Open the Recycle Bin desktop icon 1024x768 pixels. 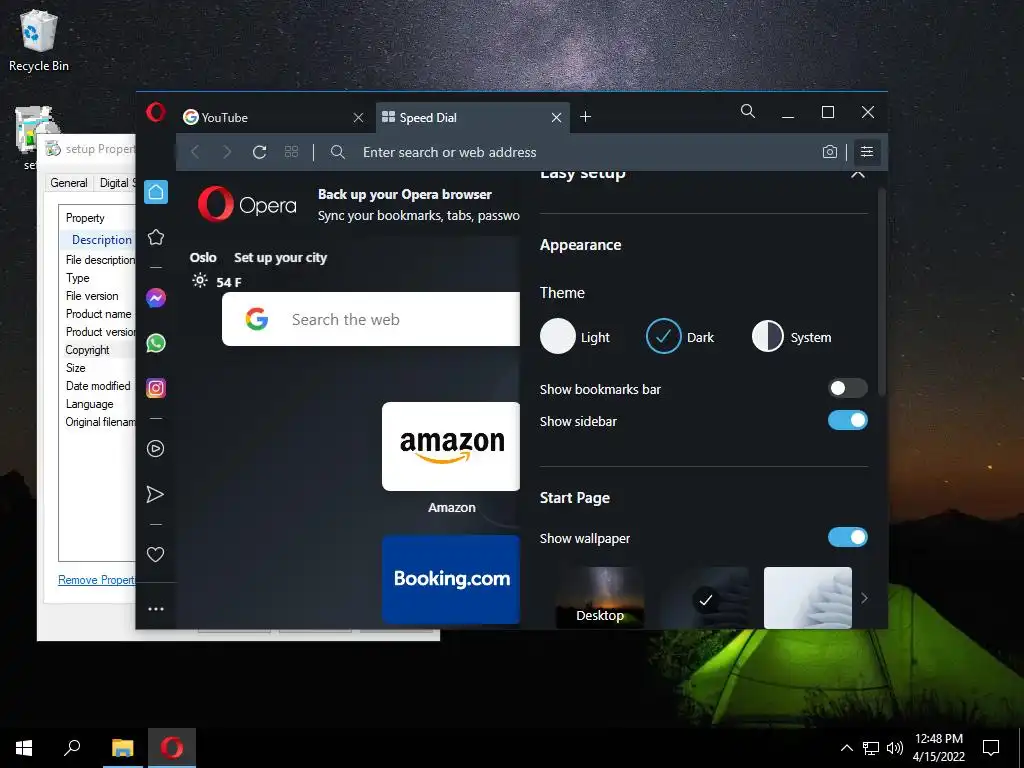[x=39, y=40]
